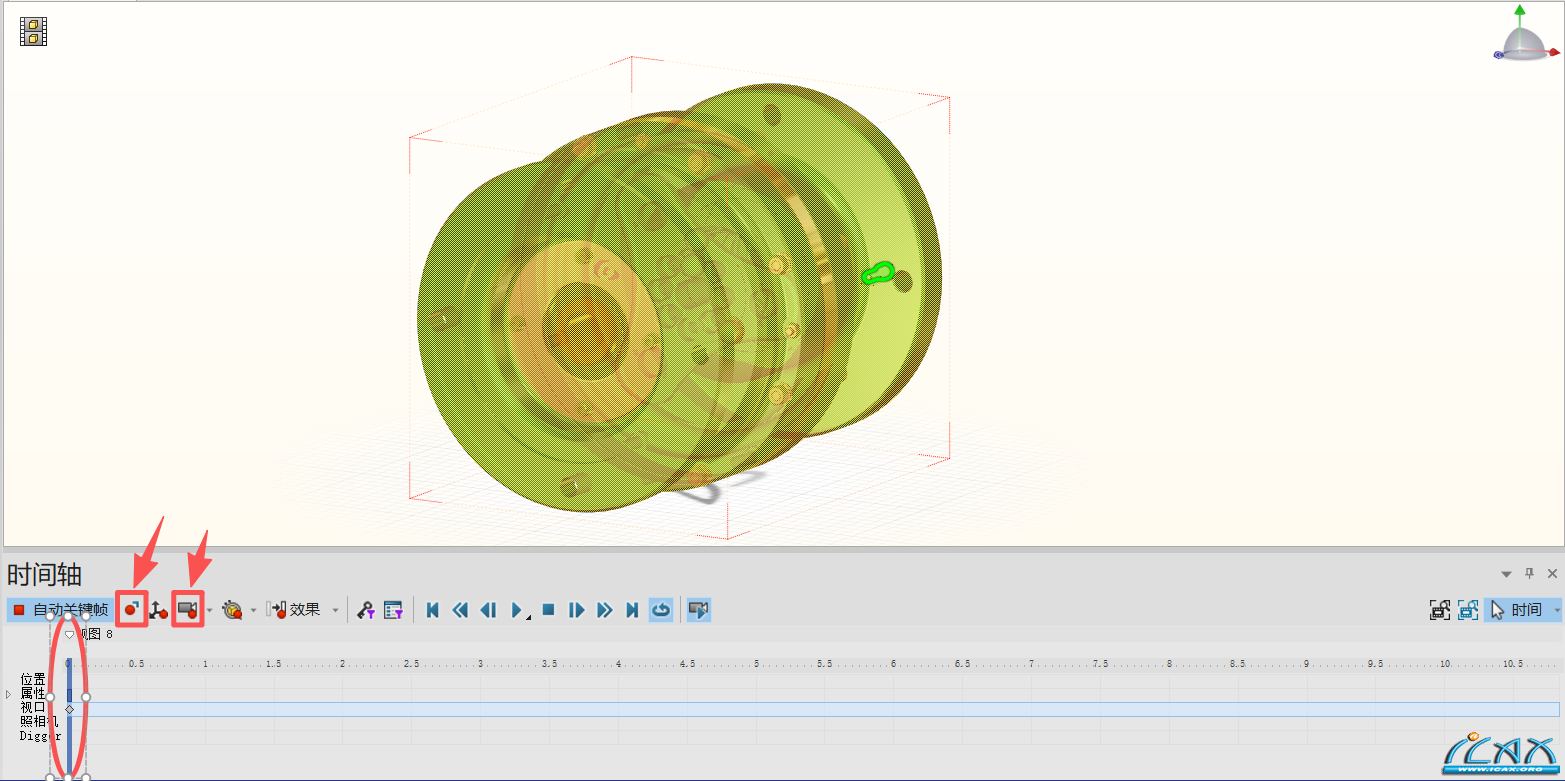Toggle the camera playback mode icon
Image resolution: width=1565 pixels, height=781 pixels.
699,610
